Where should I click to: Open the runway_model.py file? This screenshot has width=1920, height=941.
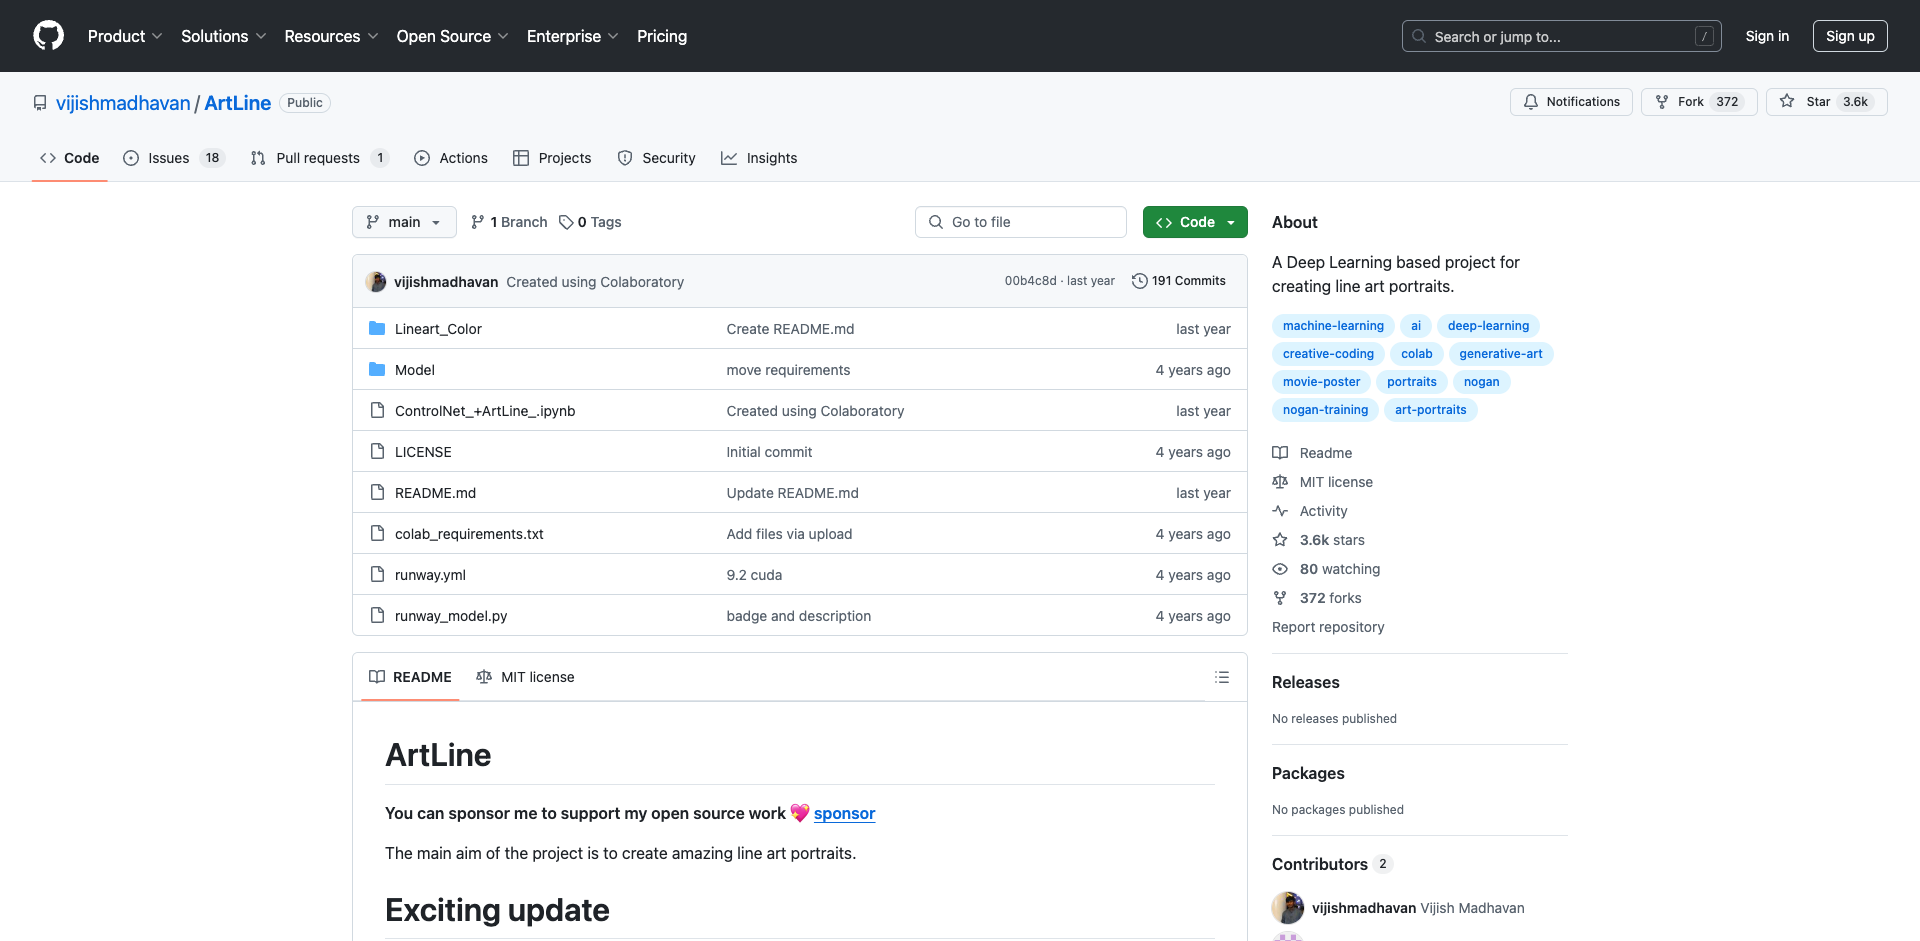451,616
